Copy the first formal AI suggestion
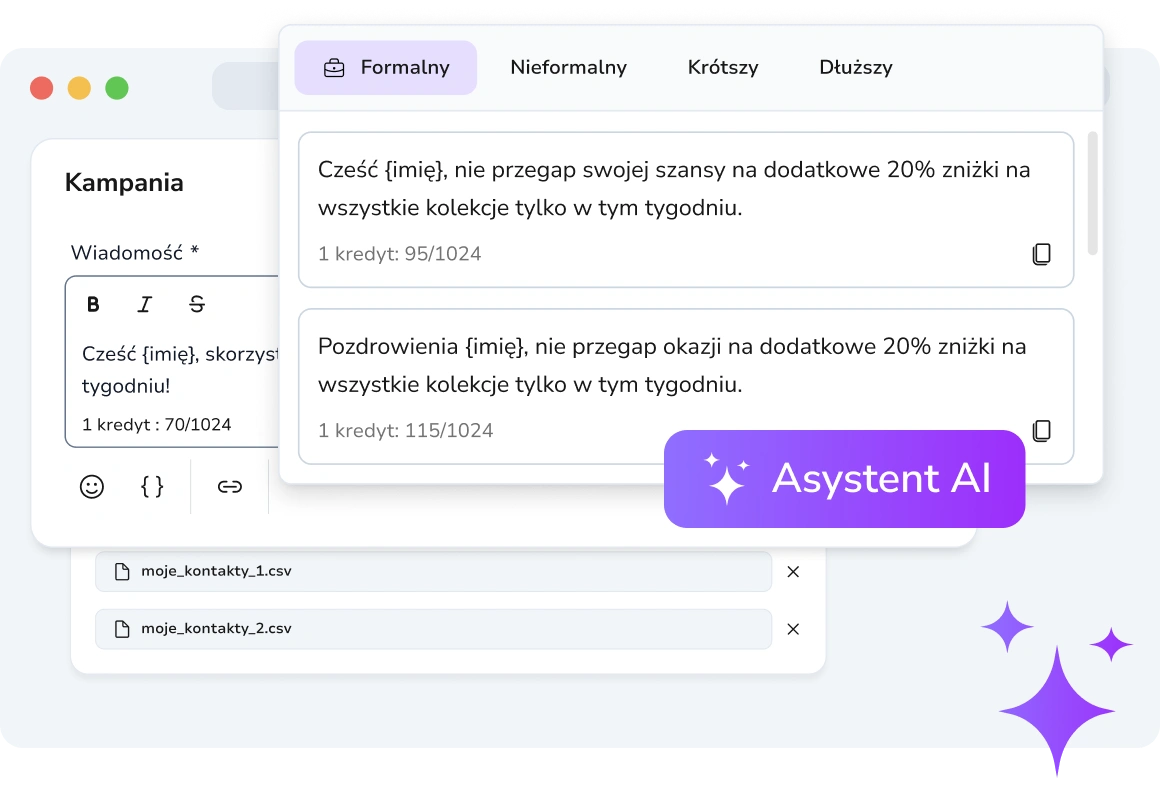Screen dimensions: 1160x796 pyautogui.click(x=1042, y=254)
